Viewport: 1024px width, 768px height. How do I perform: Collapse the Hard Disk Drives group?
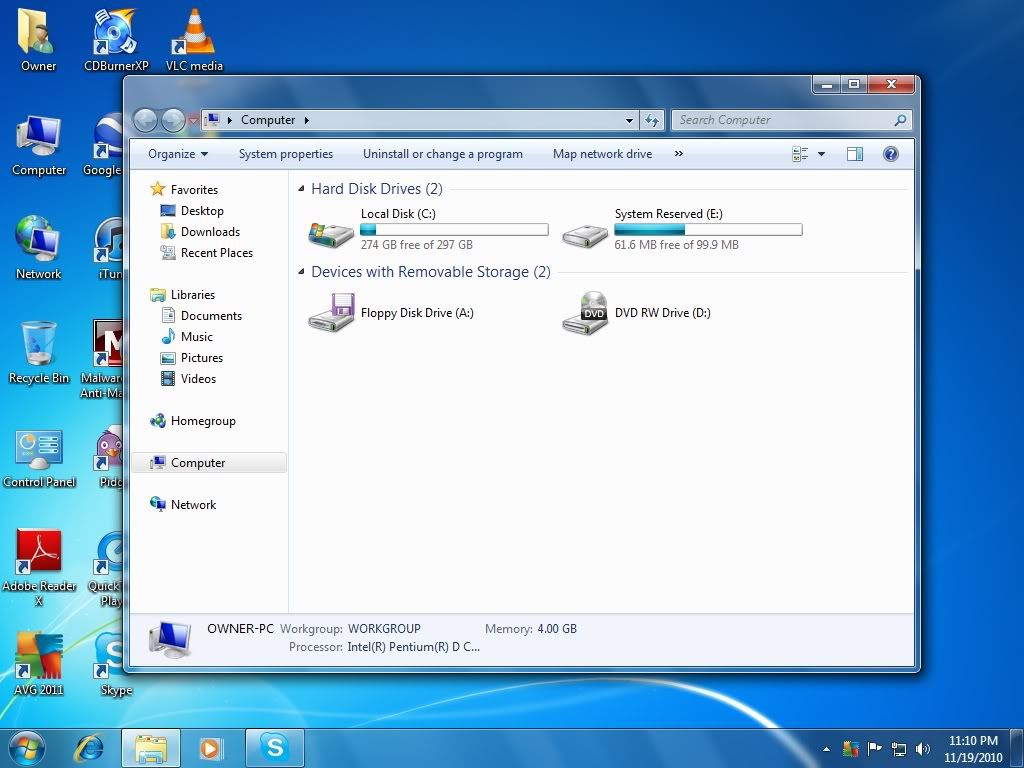(x=301, y=189)
